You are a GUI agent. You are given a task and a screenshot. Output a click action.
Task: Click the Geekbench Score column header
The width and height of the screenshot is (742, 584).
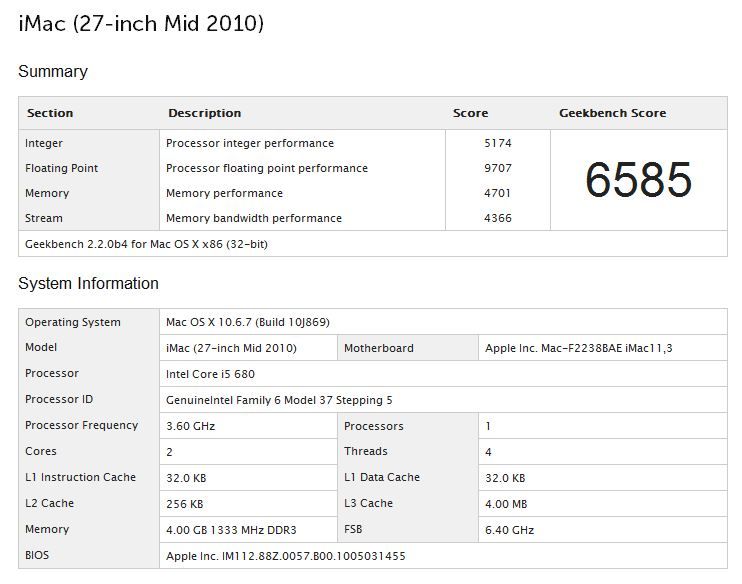(612, 113)
